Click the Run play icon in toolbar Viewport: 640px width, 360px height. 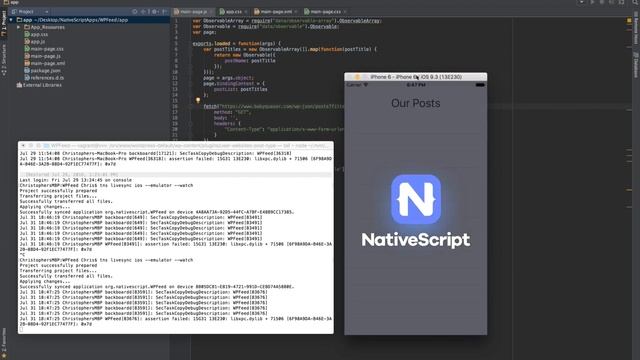tap(592, 2)
